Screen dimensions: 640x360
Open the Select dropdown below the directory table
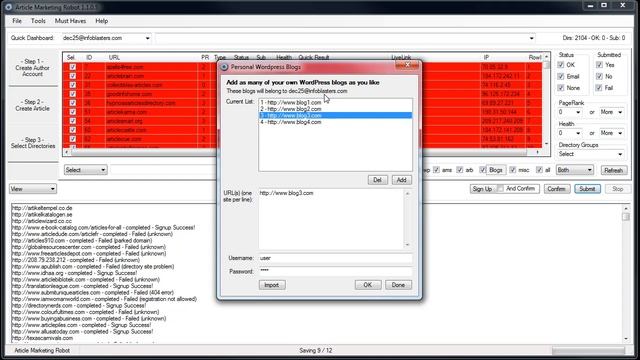point(85,170)
